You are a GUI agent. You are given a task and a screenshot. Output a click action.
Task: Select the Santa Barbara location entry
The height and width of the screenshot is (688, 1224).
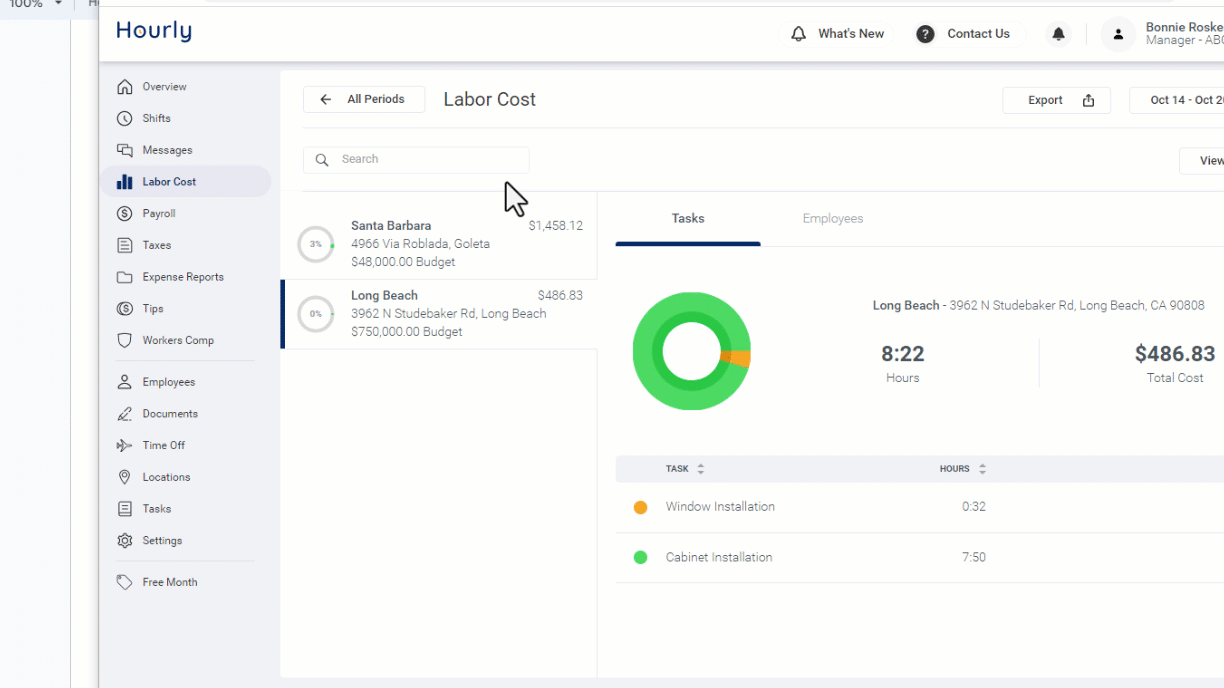click(440, 244)
